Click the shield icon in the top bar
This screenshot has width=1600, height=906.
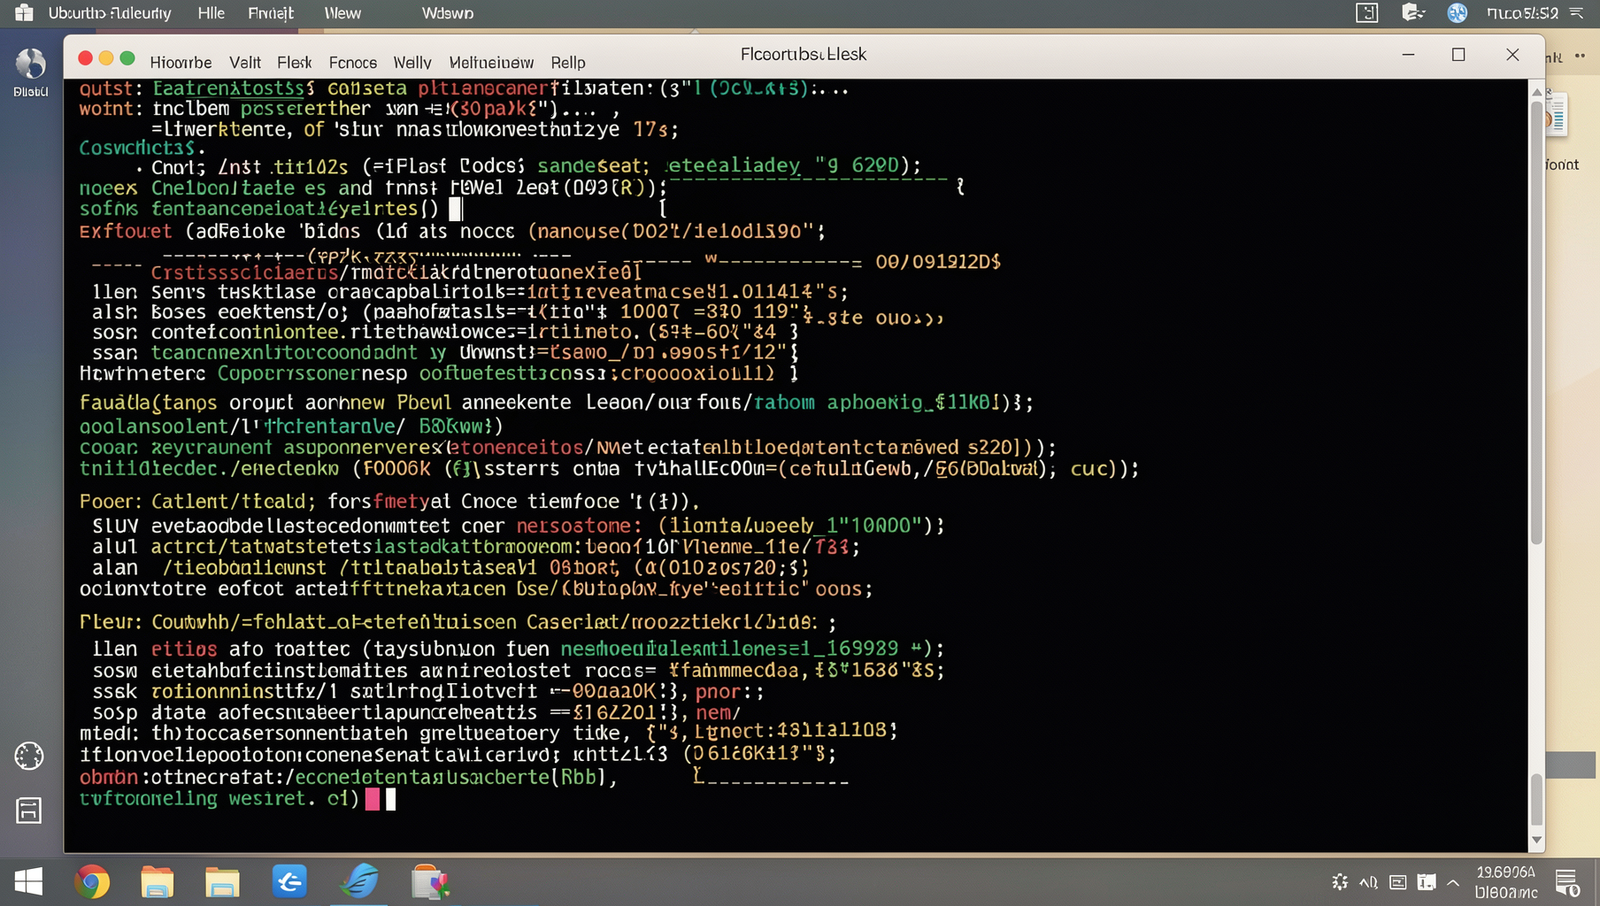point(1413,13)
